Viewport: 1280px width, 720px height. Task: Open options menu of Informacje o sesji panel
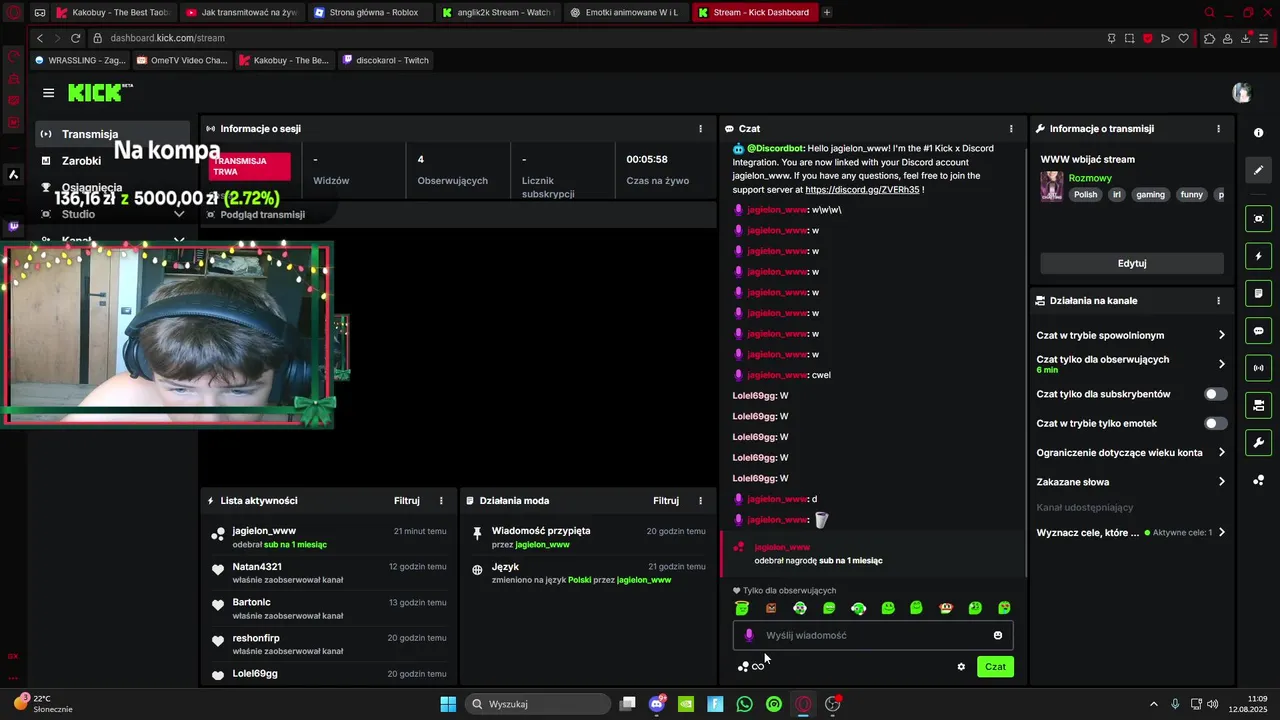(x=700, y=129)
